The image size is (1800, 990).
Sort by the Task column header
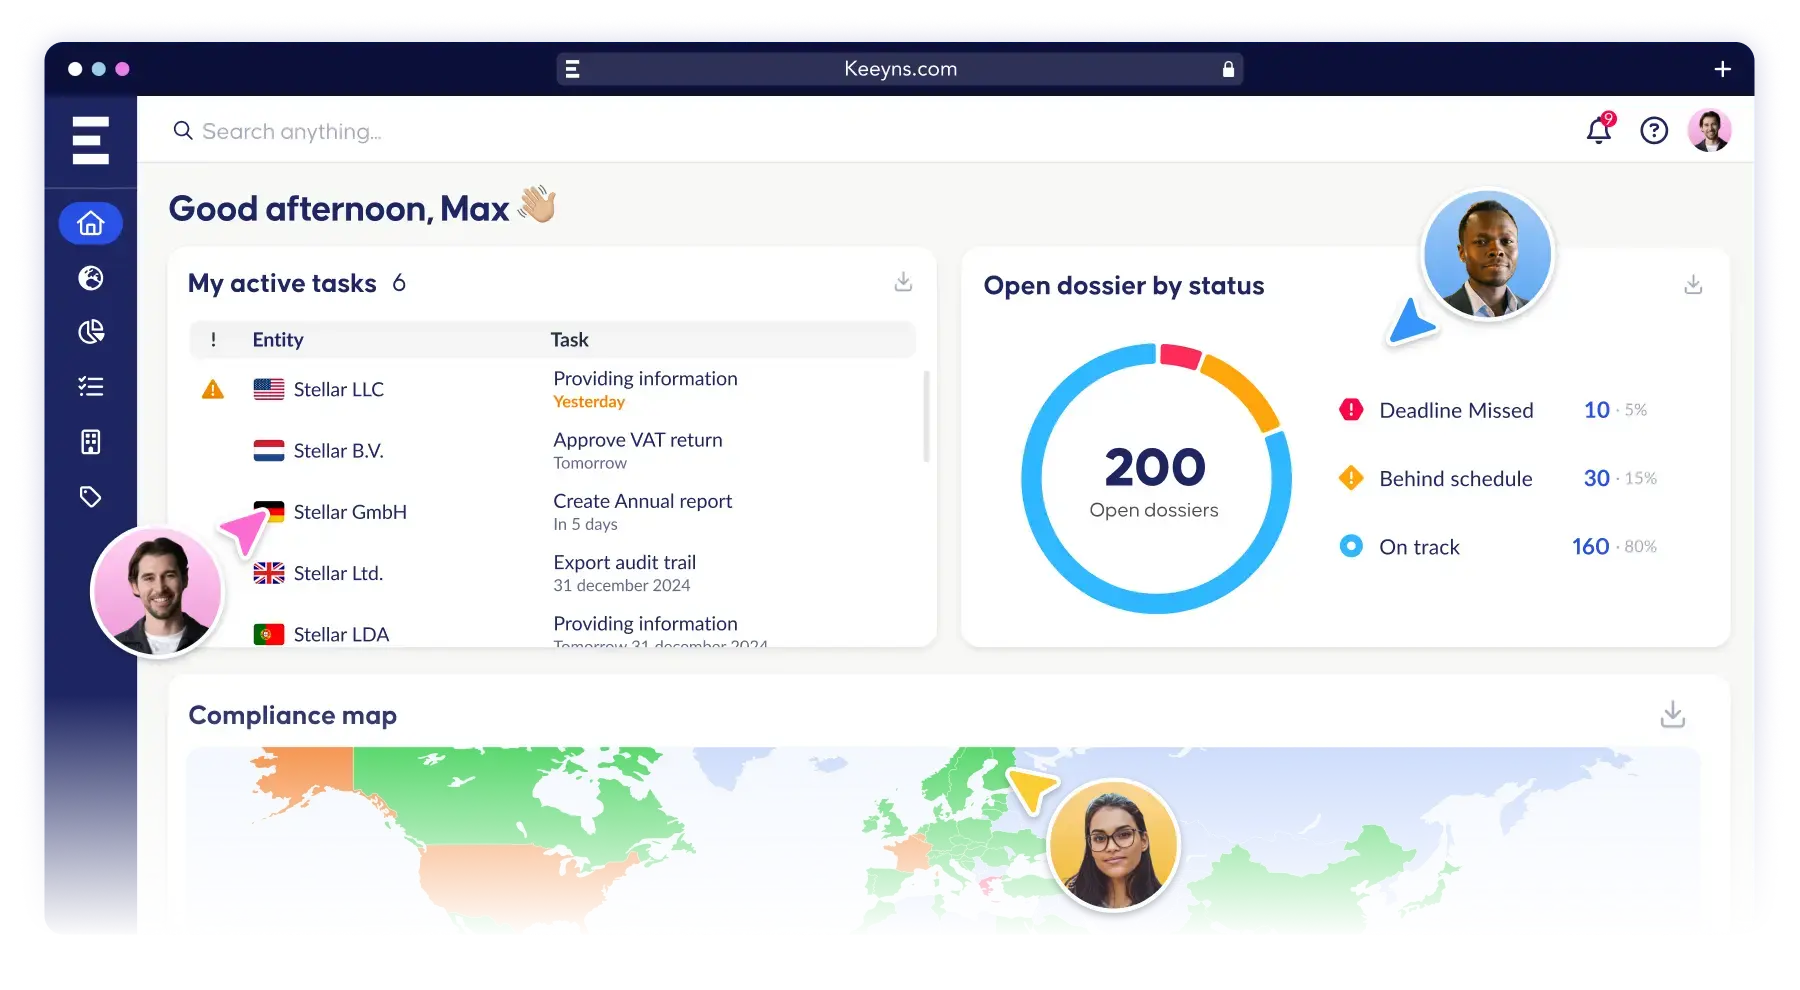569,340
